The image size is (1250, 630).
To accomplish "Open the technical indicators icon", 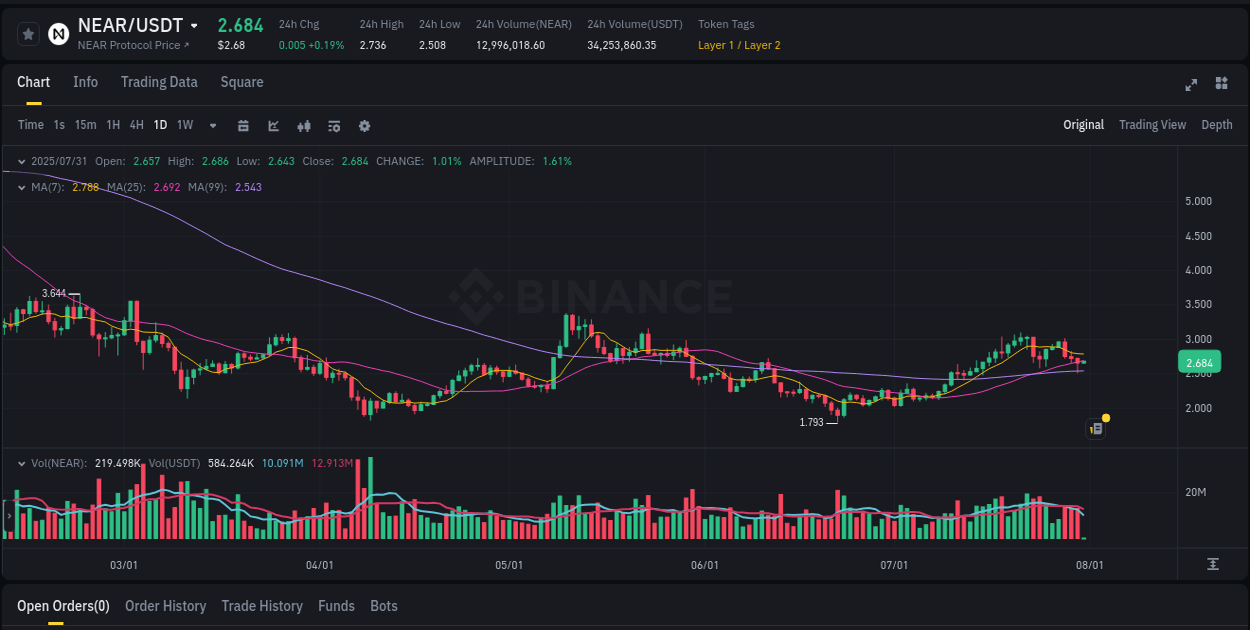I will point(333,125).
